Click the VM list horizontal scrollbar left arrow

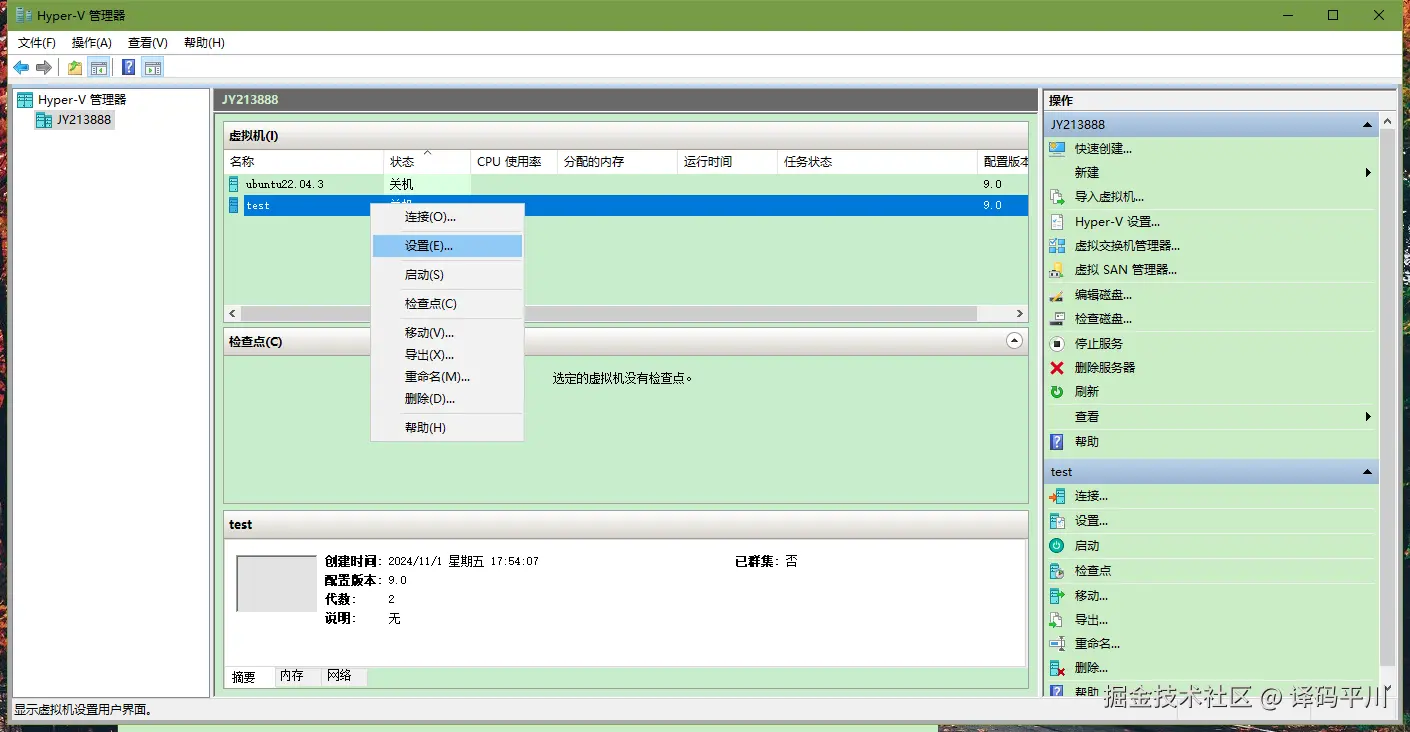tap(233, 313)
